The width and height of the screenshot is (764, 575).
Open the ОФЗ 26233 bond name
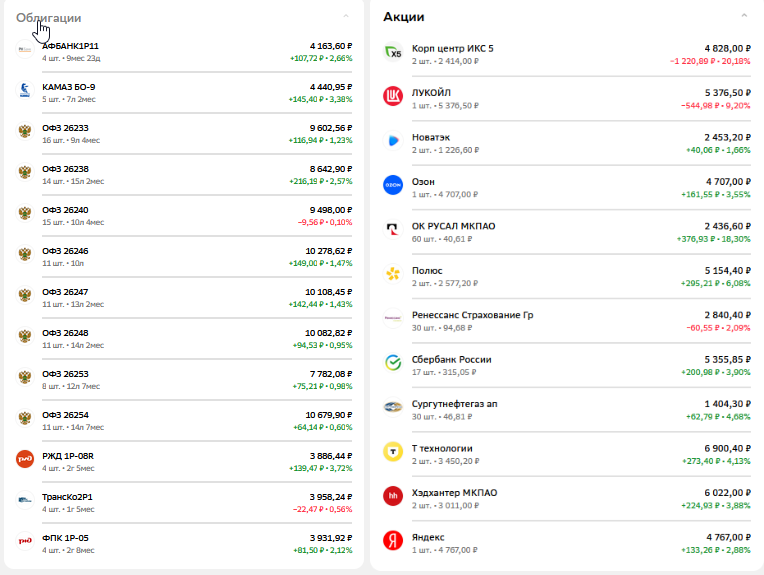65,128
